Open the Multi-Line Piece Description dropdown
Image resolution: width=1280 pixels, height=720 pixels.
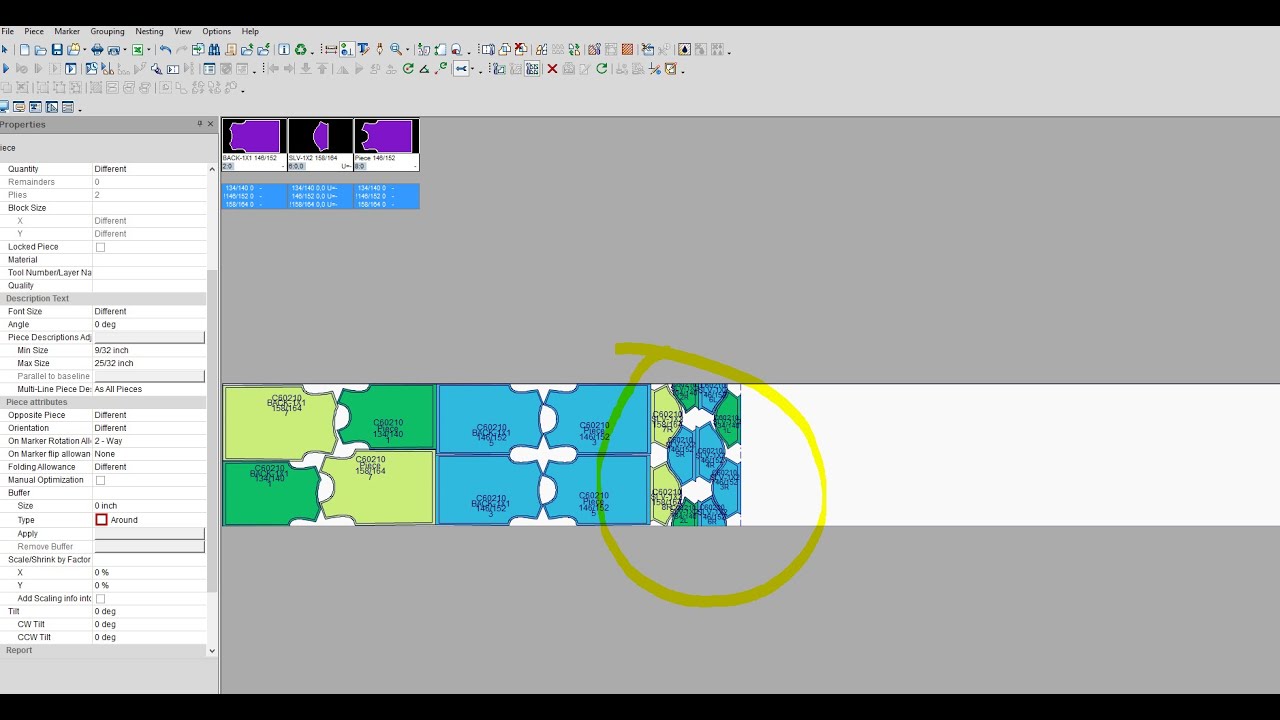pyautogui.click(x=149, y=389)
